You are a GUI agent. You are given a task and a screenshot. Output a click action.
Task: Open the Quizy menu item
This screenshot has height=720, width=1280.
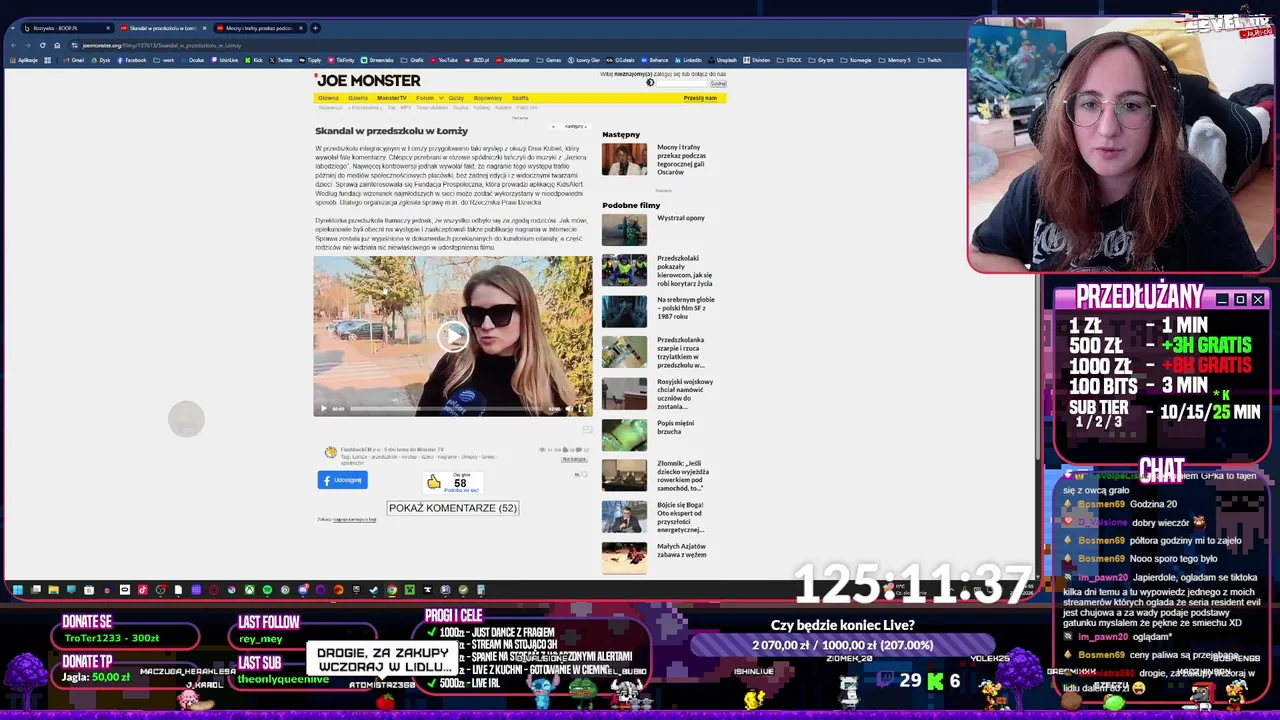(456, 98)
